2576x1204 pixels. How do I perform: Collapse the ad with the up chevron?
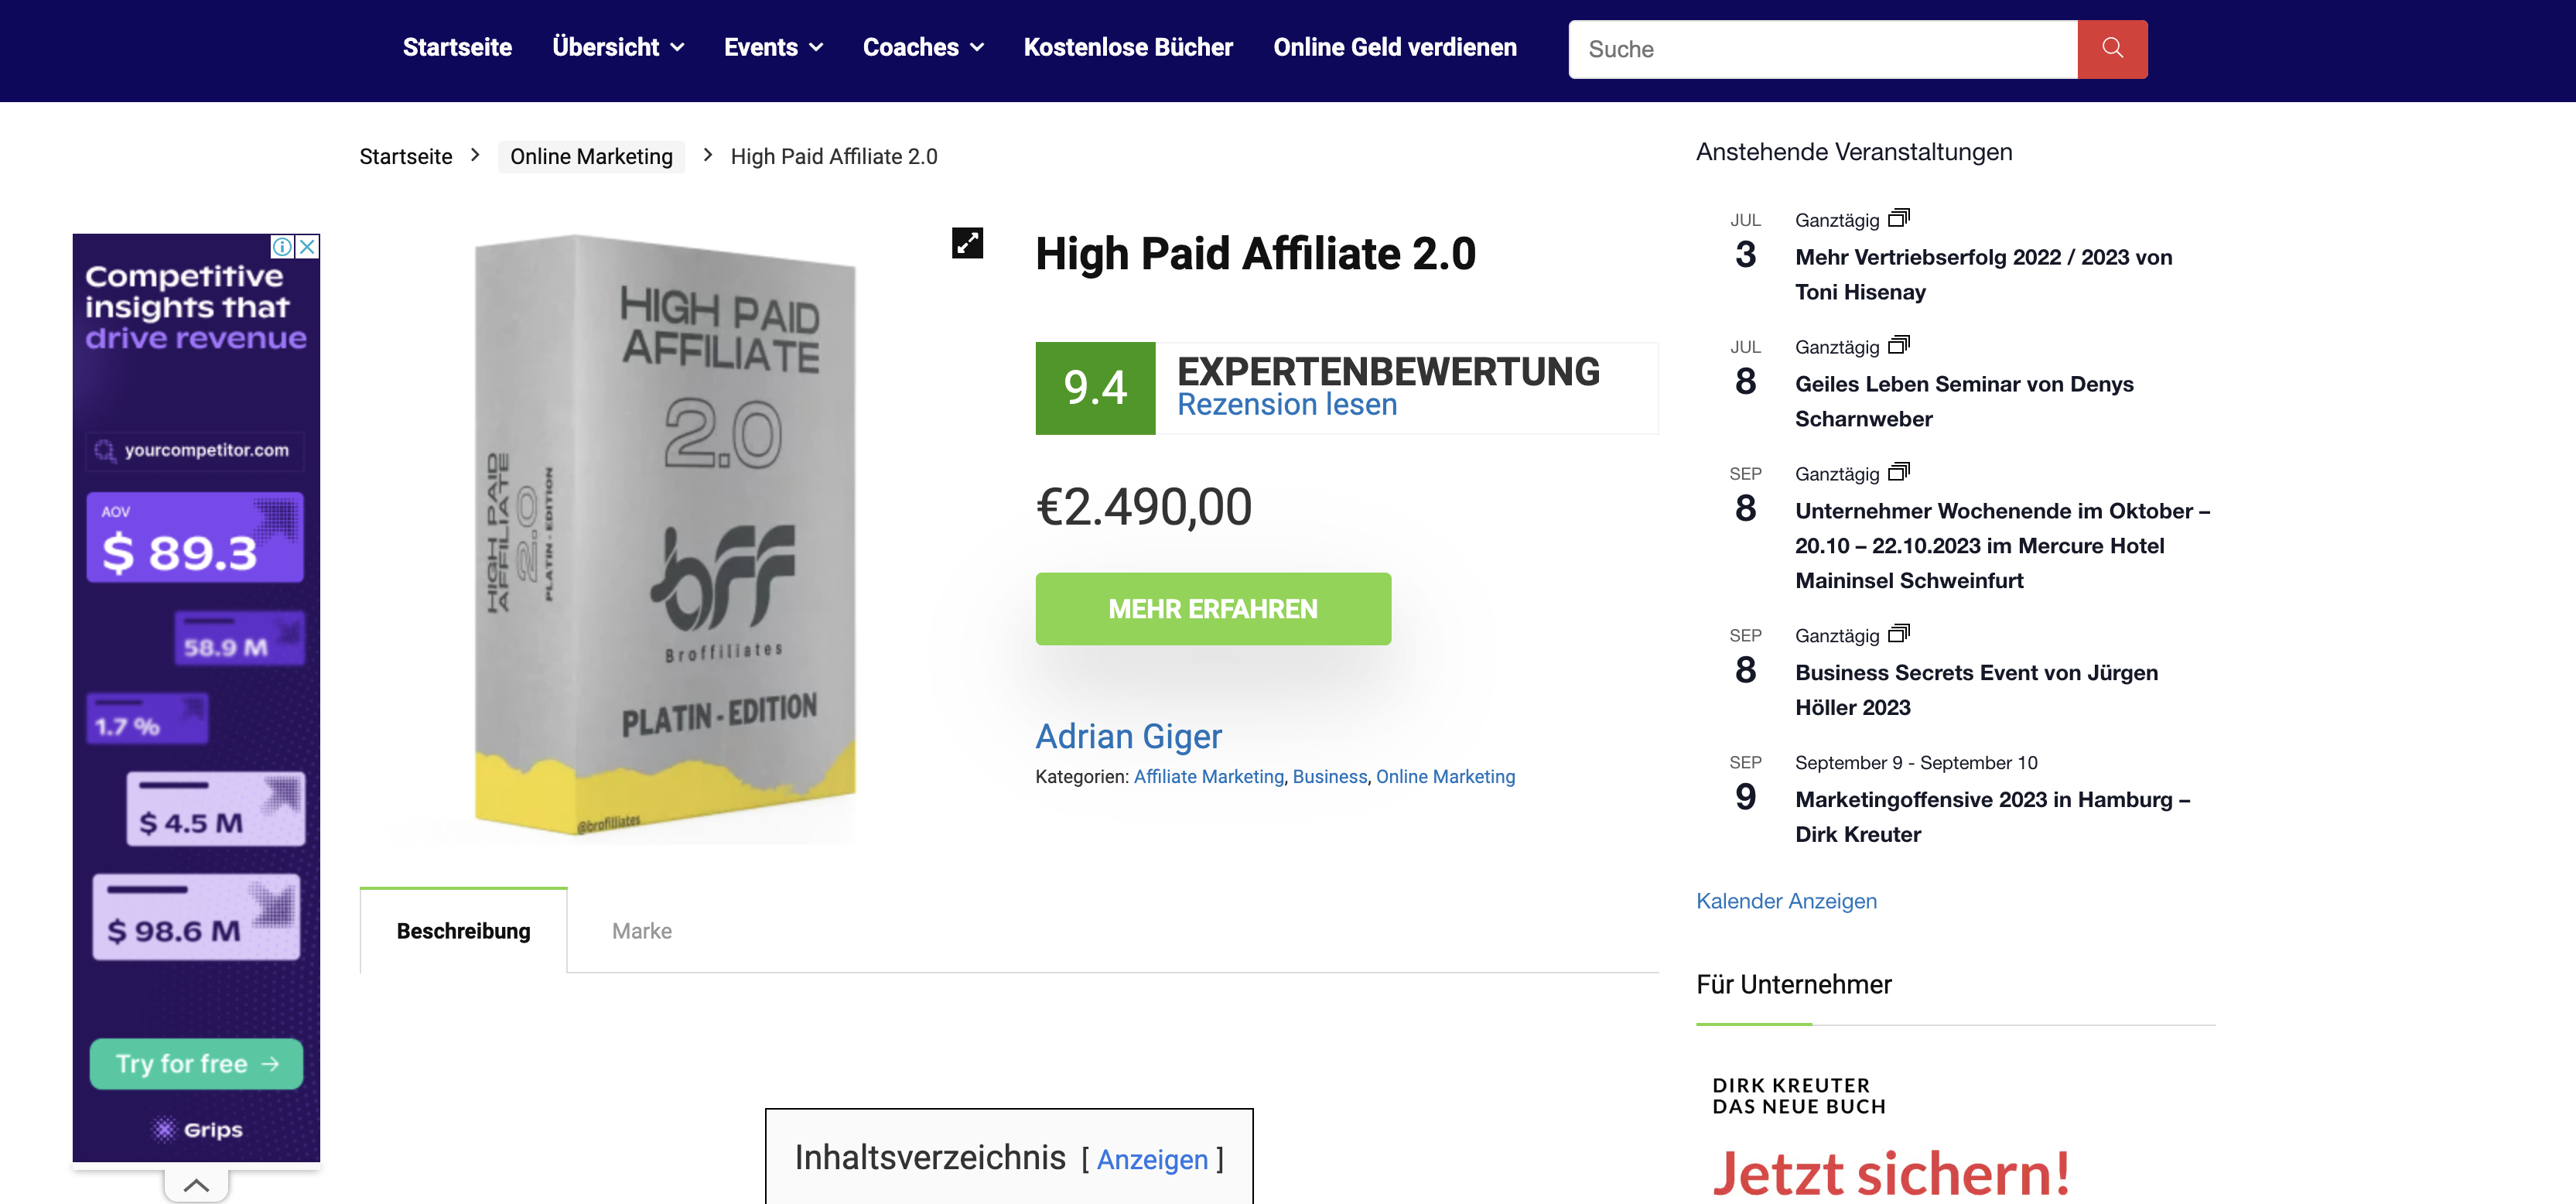(x=196, y=1186)
